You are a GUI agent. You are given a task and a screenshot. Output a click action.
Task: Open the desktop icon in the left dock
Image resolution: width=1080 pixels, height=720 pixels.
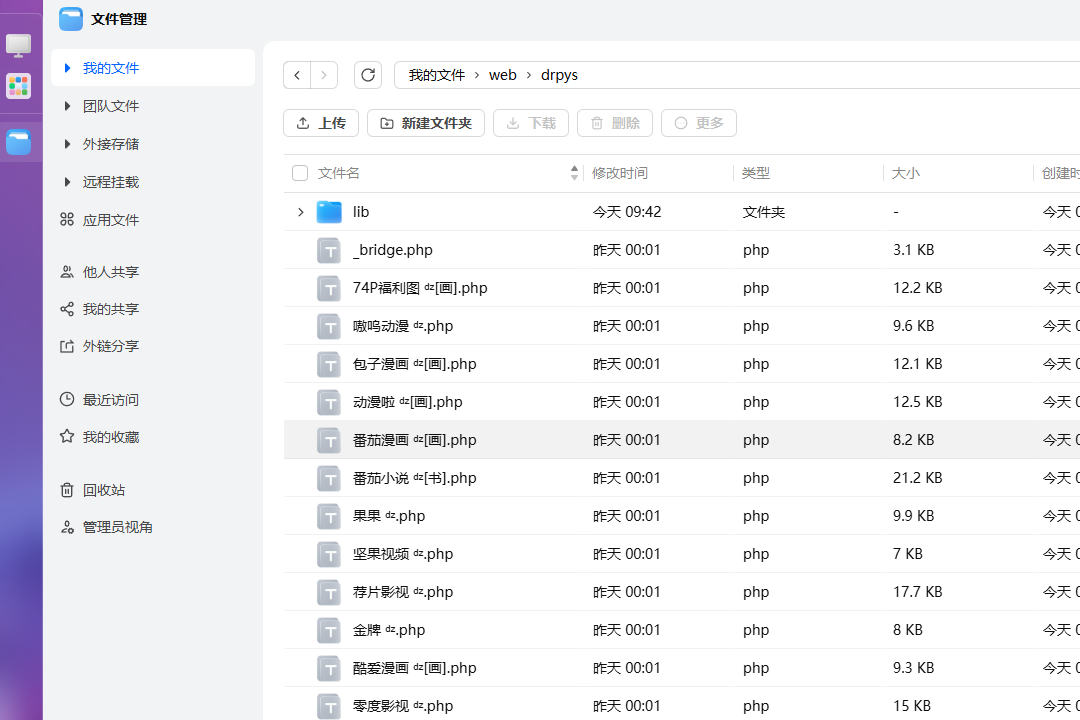[19, 45]
